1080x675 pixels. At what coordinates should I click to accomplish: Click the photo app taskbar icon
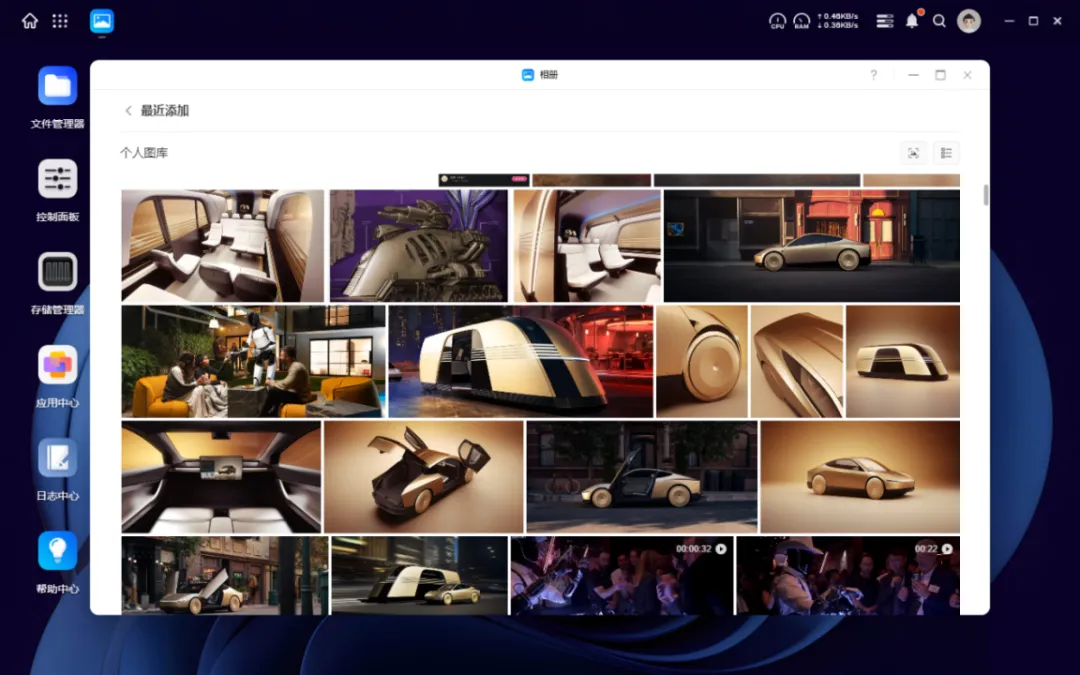click(x=102, y=21)
